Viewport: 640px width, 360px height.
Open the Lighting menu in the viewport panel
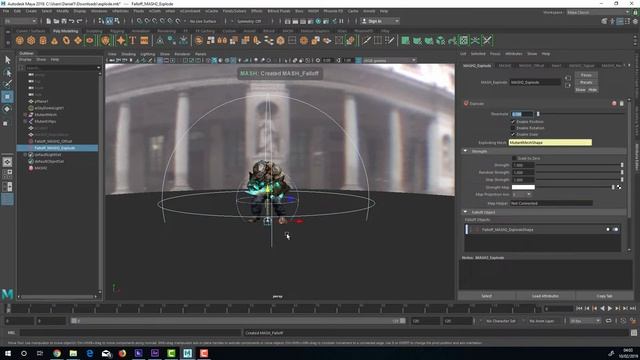point(148,54)
